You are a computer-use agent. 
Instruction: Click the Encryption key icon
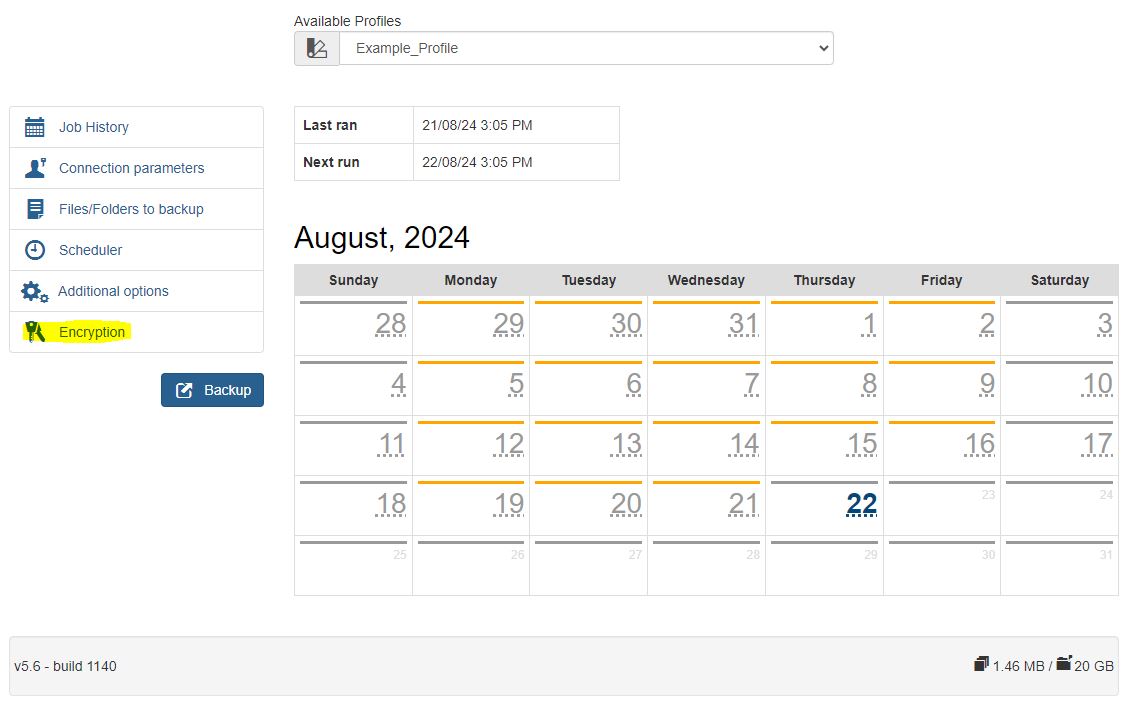point(35,332)
